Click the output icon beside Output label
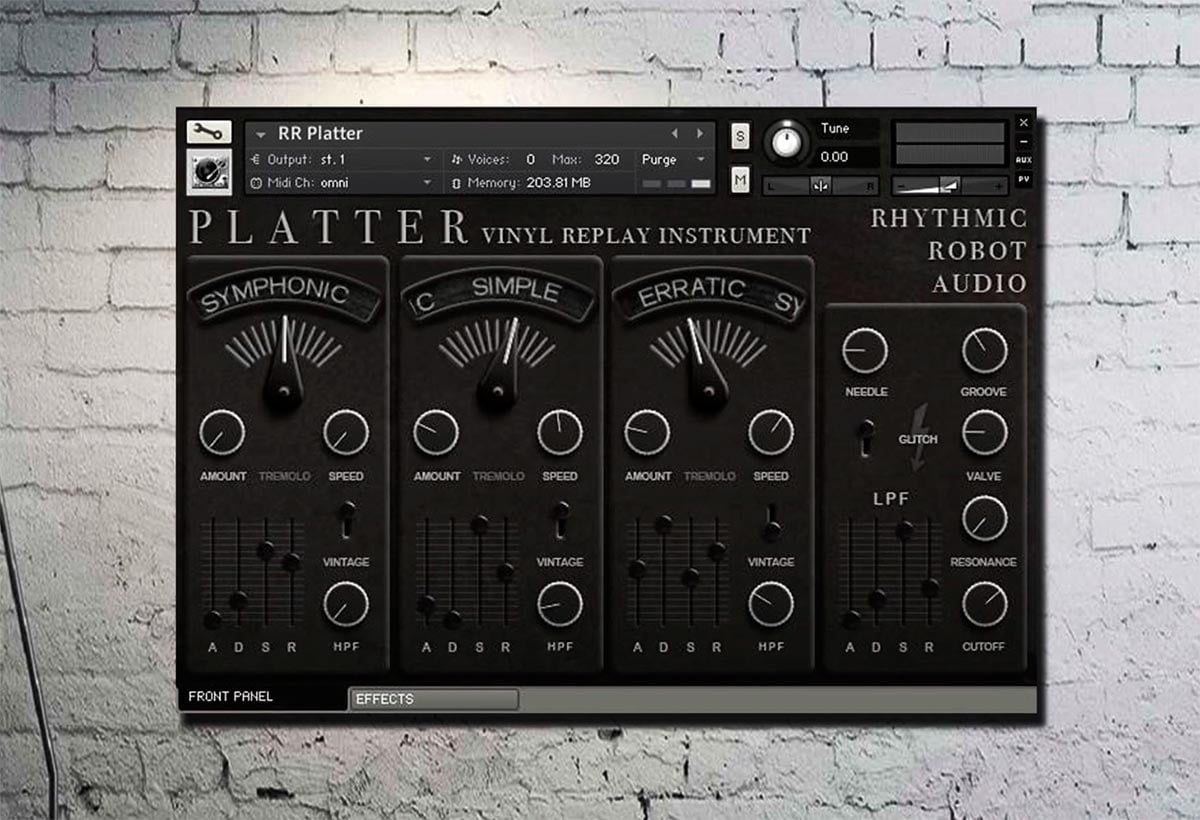This screenshot has height=820, width=1200. tap(255, 159)
